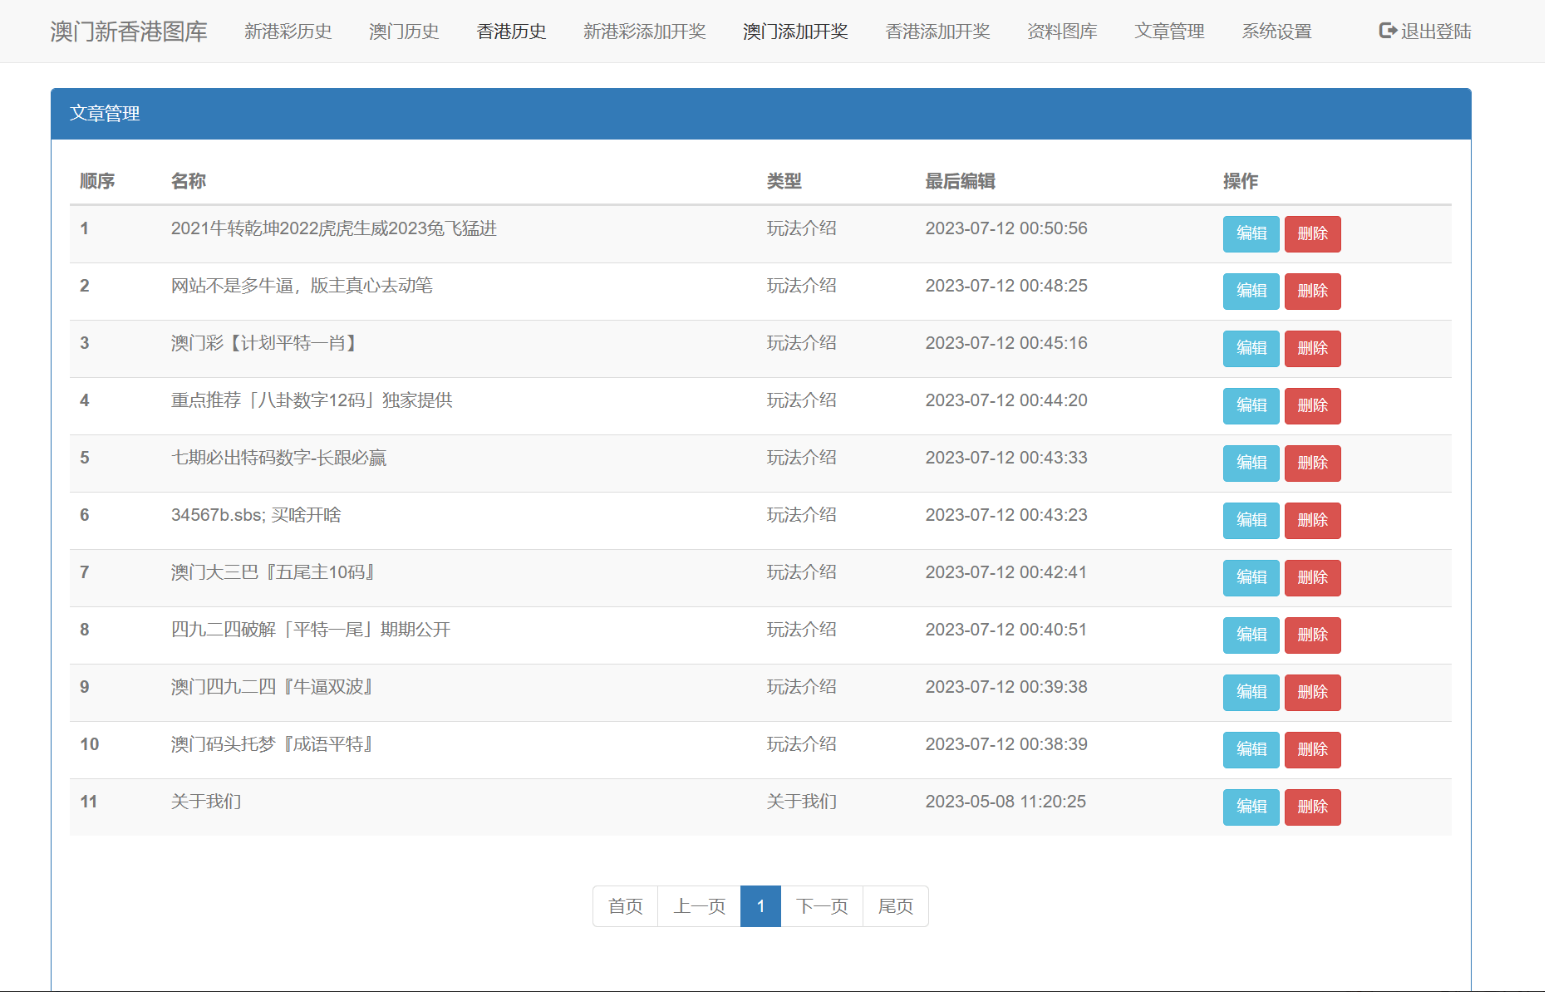Jump to 尾页 last page
This screenshot has height=992, width=1545.
pos(895,906)
